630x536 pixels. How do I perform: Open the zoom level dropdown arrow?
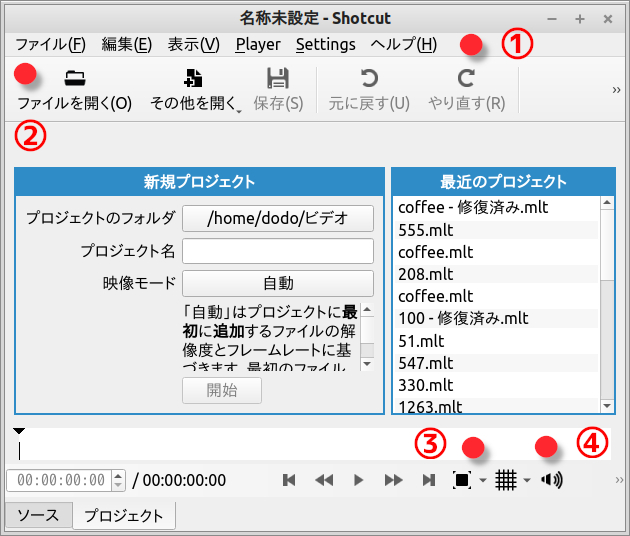(x=483, y=481)
